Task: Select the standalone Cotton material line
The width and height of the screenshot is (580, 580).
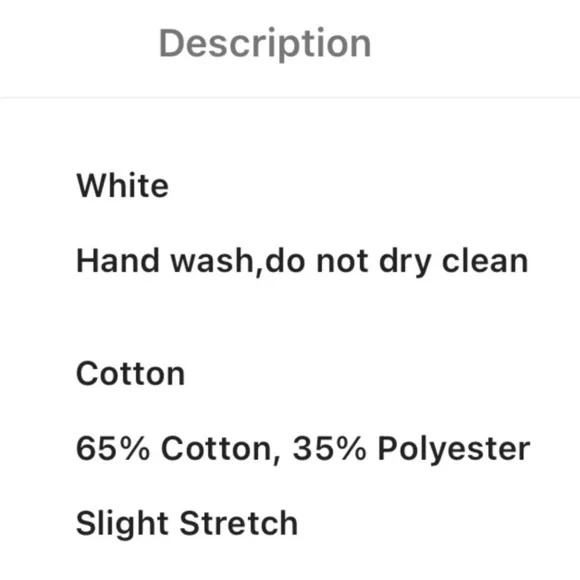Action: click(130, 374)
